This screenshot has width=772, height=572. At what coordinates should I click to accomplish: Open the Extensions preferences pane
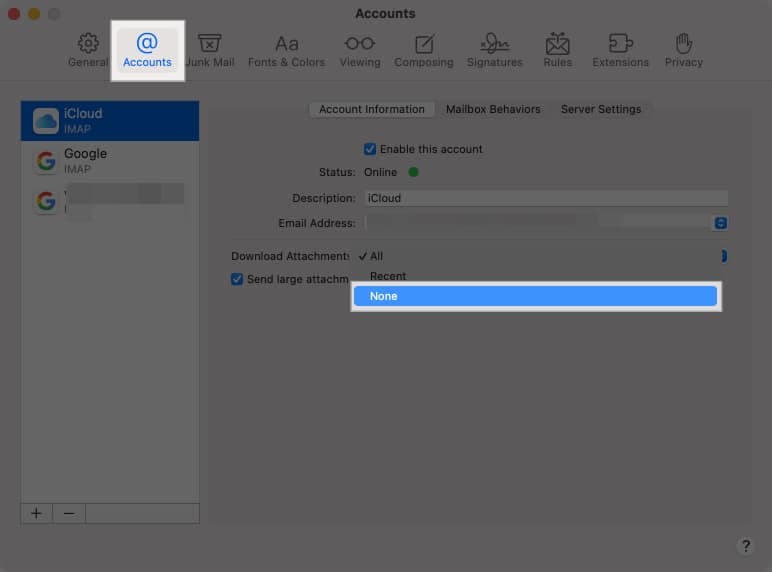pyautogui.click(x=620, y=50)
